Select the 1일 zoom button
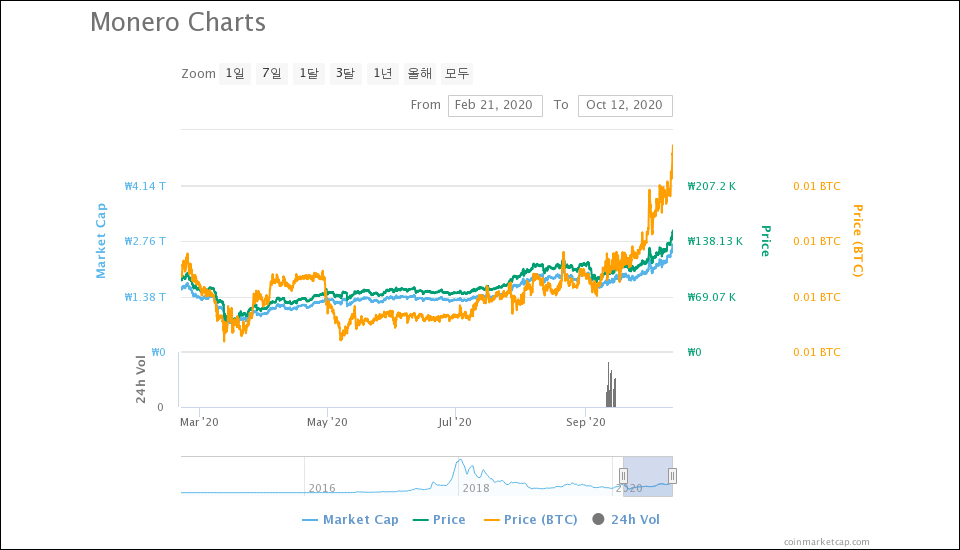This screenshot has width=960, height=550. (x=235, y=73)
